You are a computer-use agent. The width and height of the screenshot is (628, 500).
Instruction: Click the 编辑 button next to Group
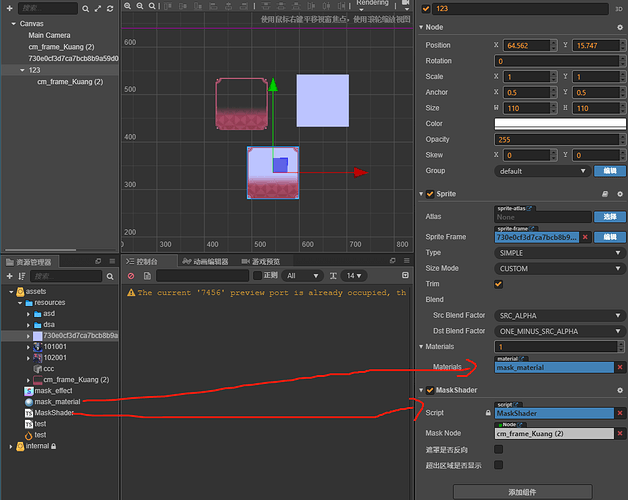pos(610,171)
